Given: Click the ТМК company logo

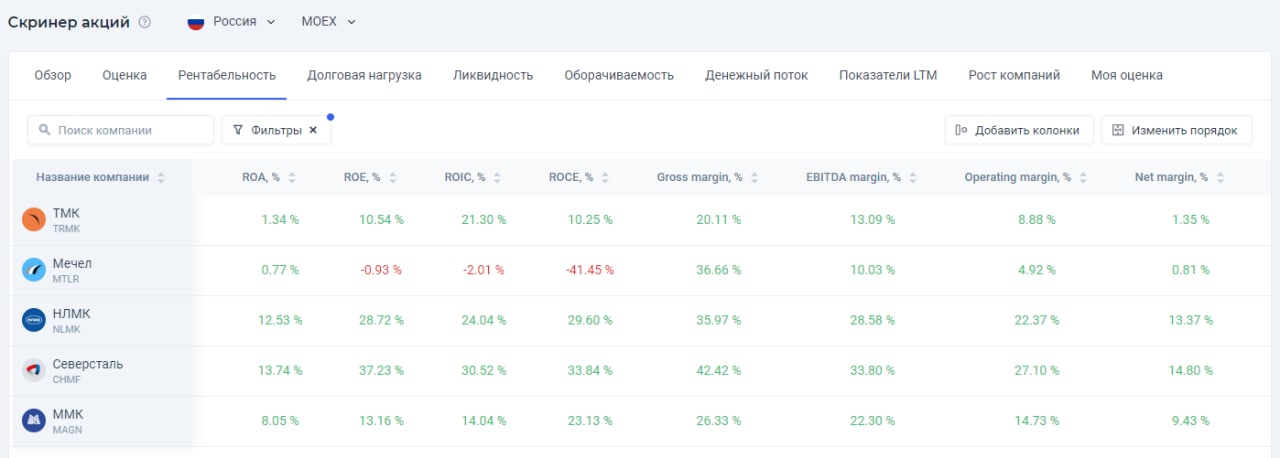Looking at the screenshot, I should coord(34,220).
